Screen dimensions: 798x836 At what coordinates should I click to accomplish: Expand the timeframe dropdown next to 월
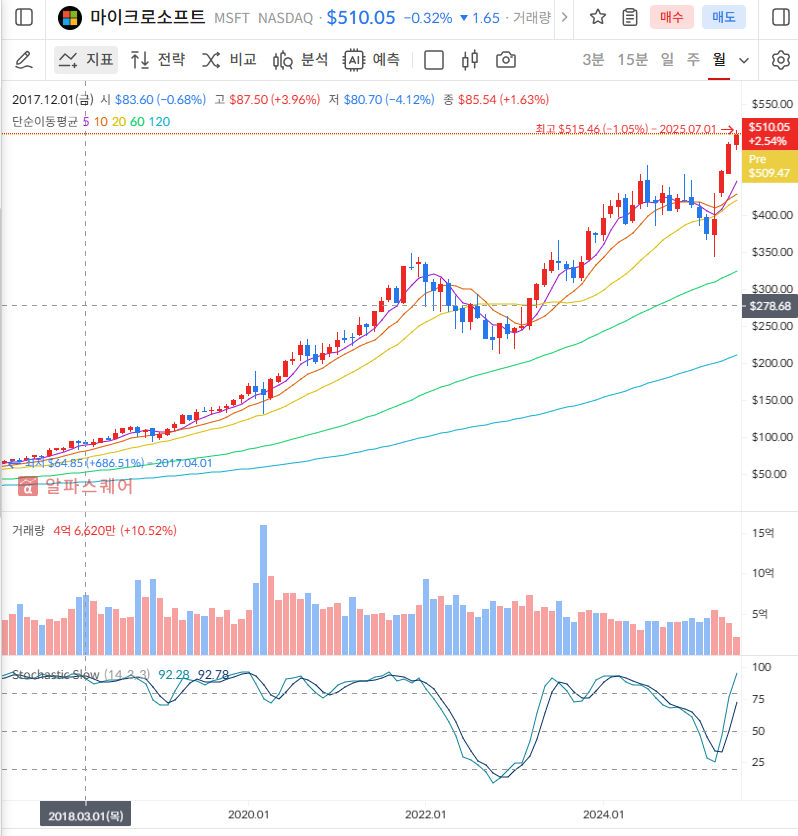[x=744, y=60]
